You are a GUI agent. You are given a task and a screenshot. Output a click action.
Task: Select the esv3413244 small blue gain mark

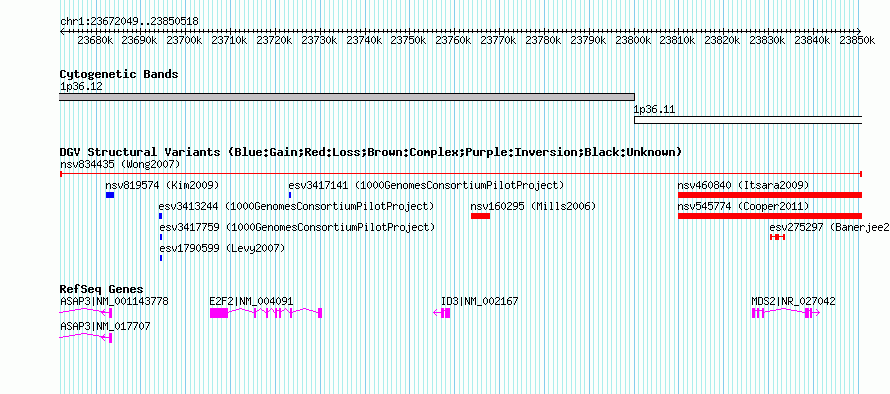click(x=161, y=216)
